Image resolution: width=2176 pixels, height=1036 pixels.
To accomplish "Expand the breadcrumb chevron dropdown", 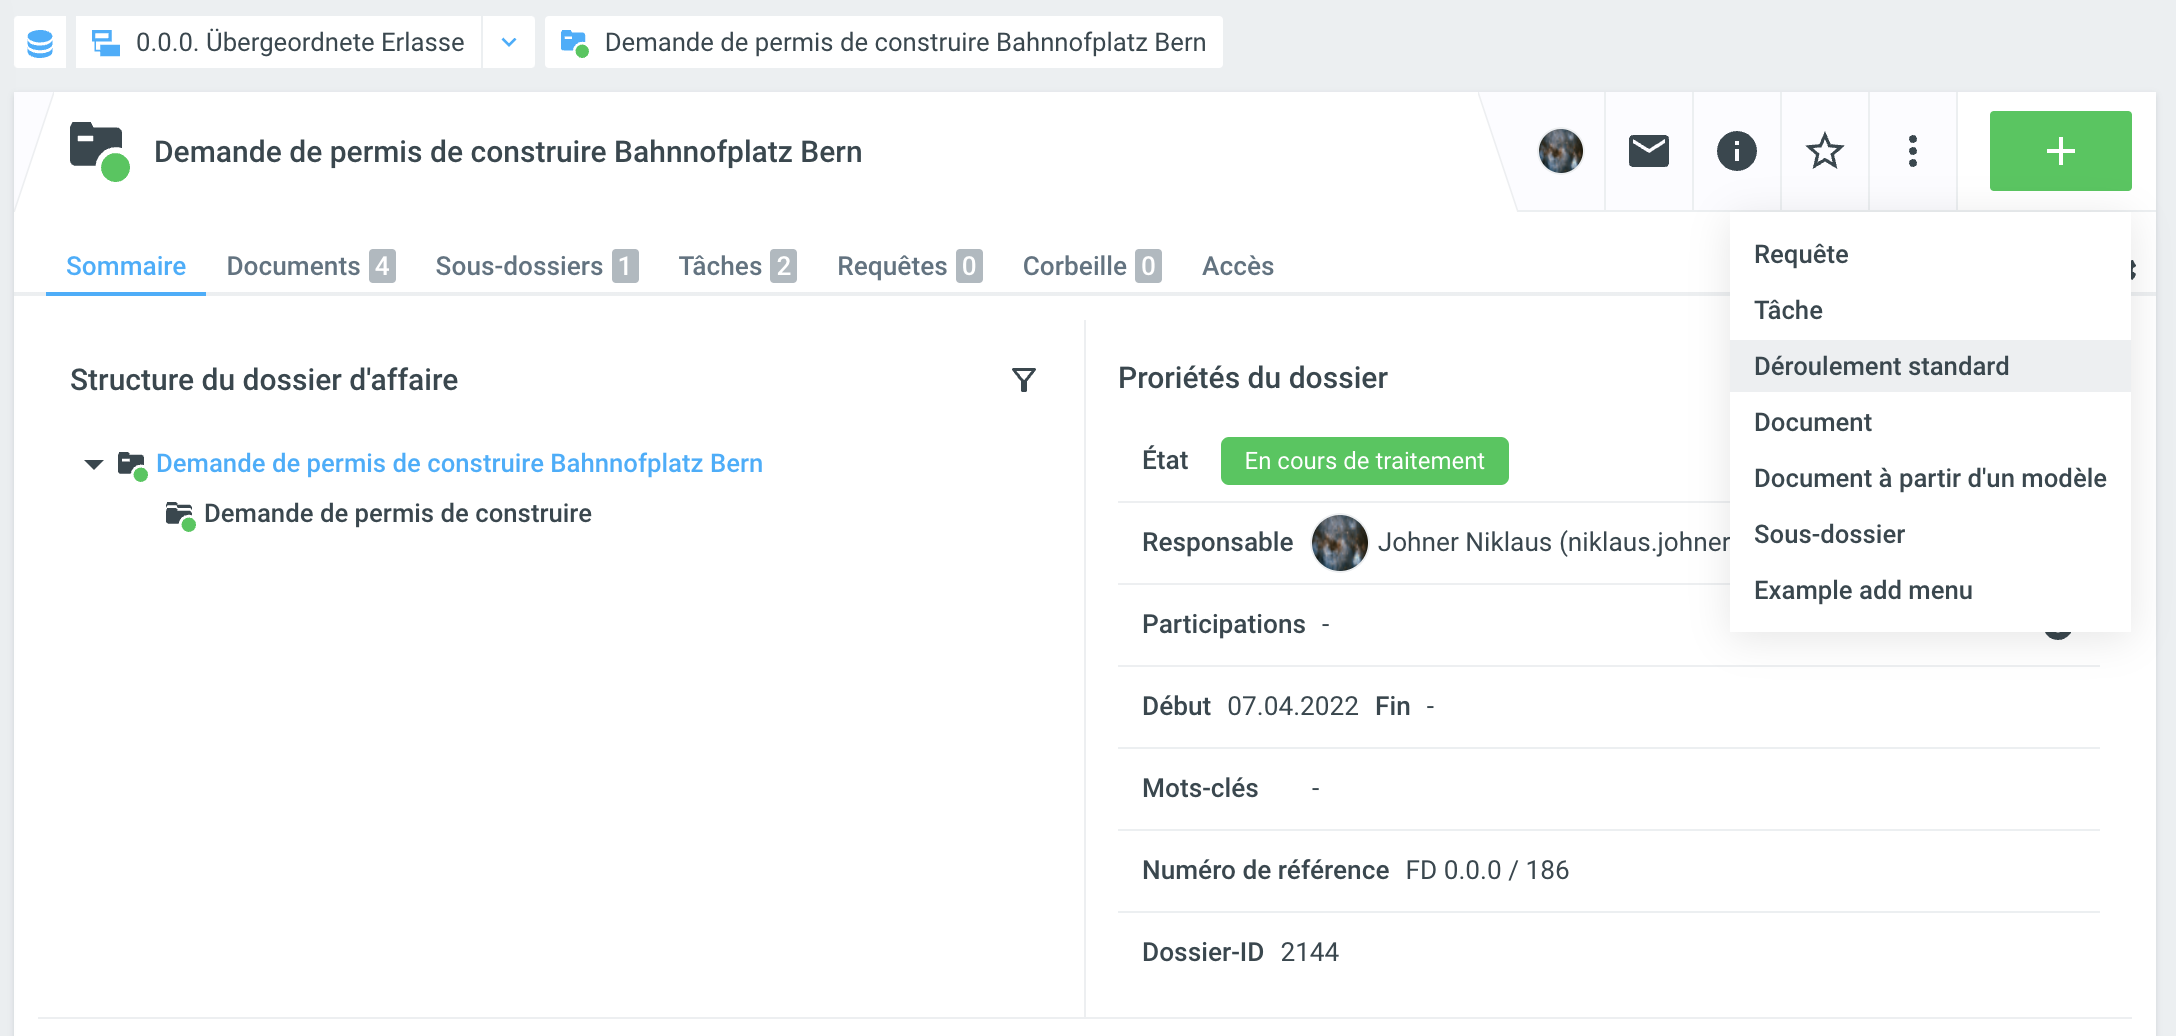I will point(509,43).
